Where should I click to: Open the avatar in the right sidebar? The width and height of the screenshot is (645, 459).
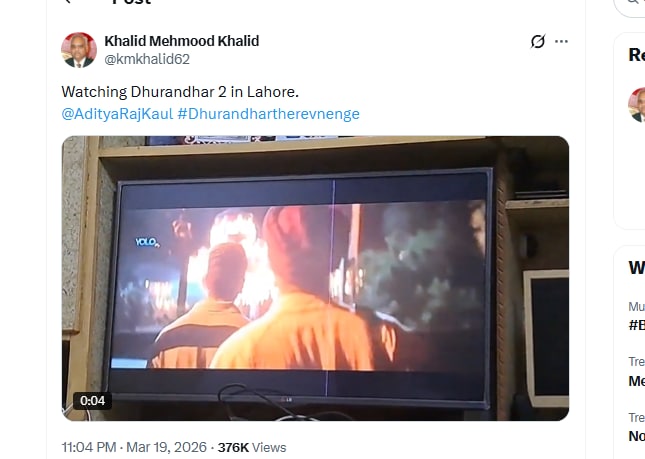coord(637,105)
